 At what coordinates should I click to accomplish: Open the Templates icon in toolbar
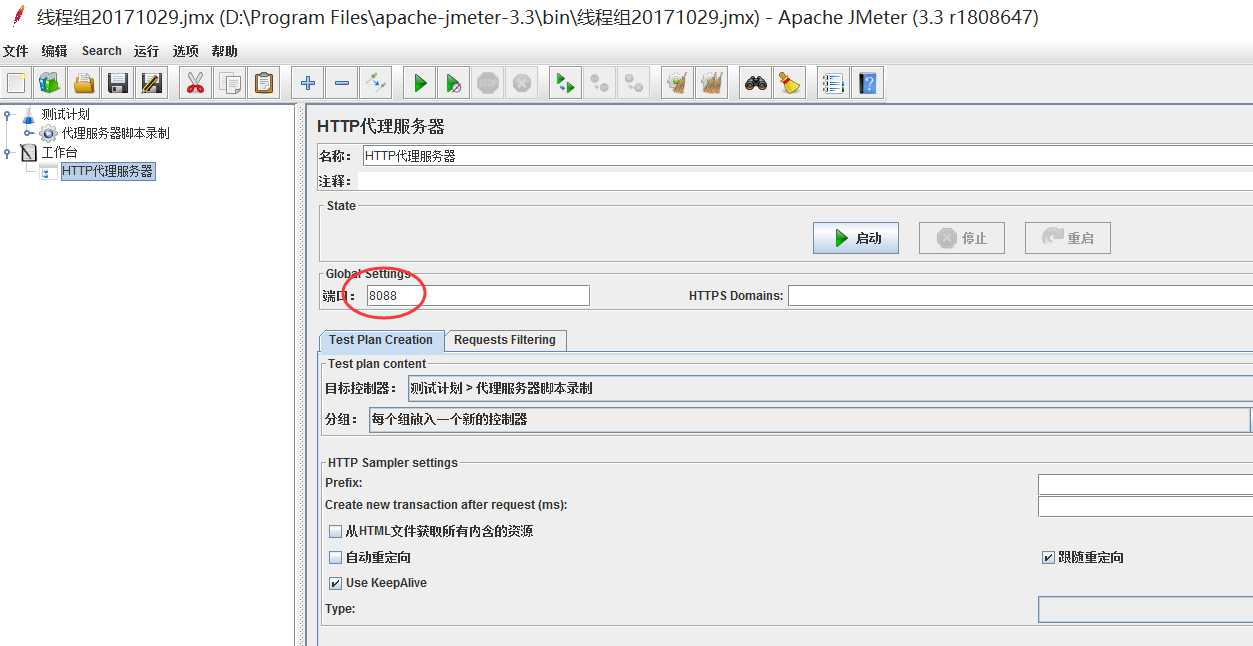[x=50, y=83]
